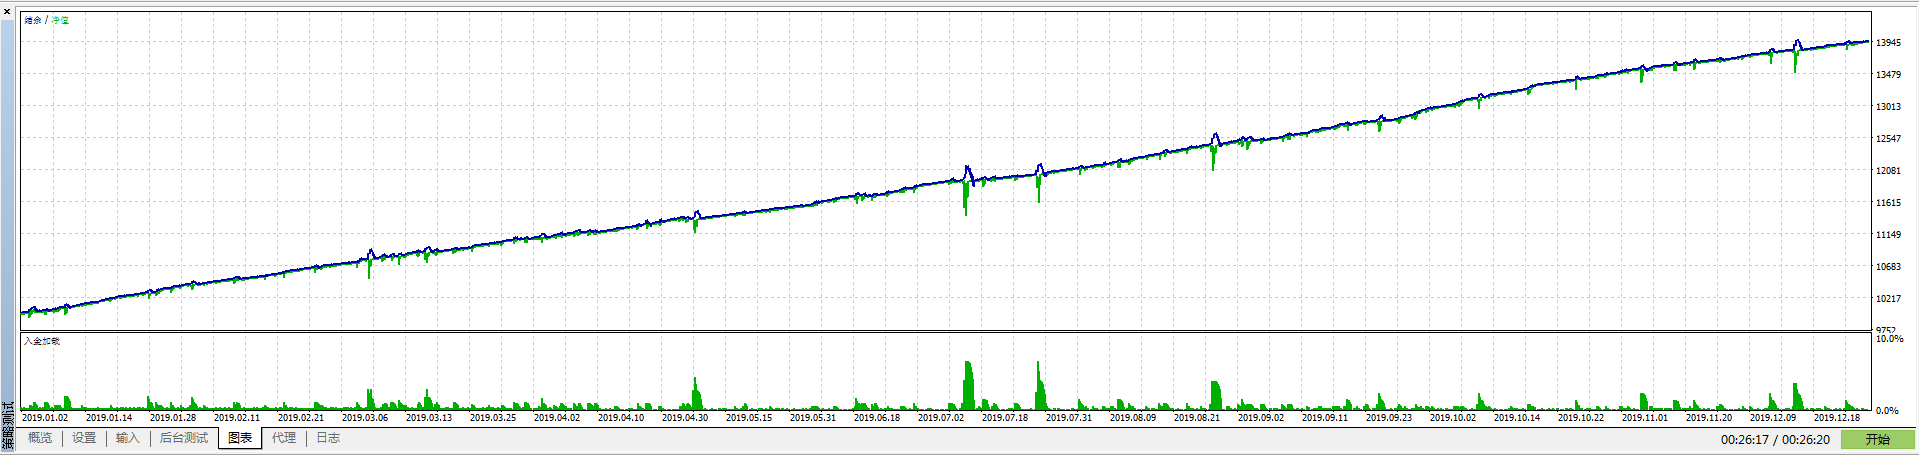This screenshot has width=1919, height=456.
Task: Click the elapsed time 00:26:17 progress readout
Action: tap(1744, 440)
